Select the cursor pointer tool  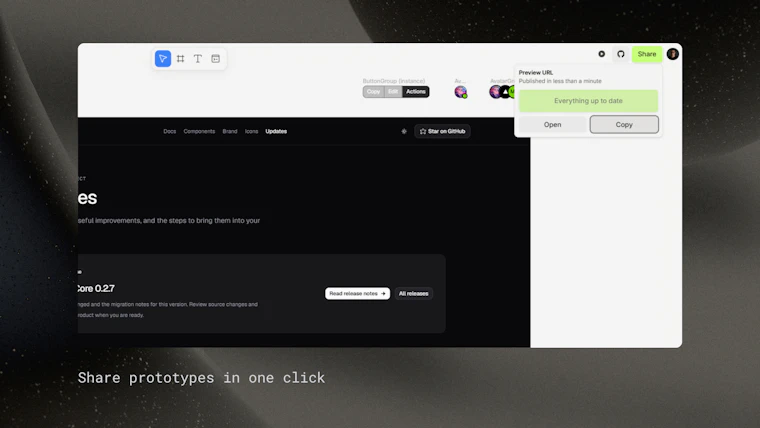point(163,59)
